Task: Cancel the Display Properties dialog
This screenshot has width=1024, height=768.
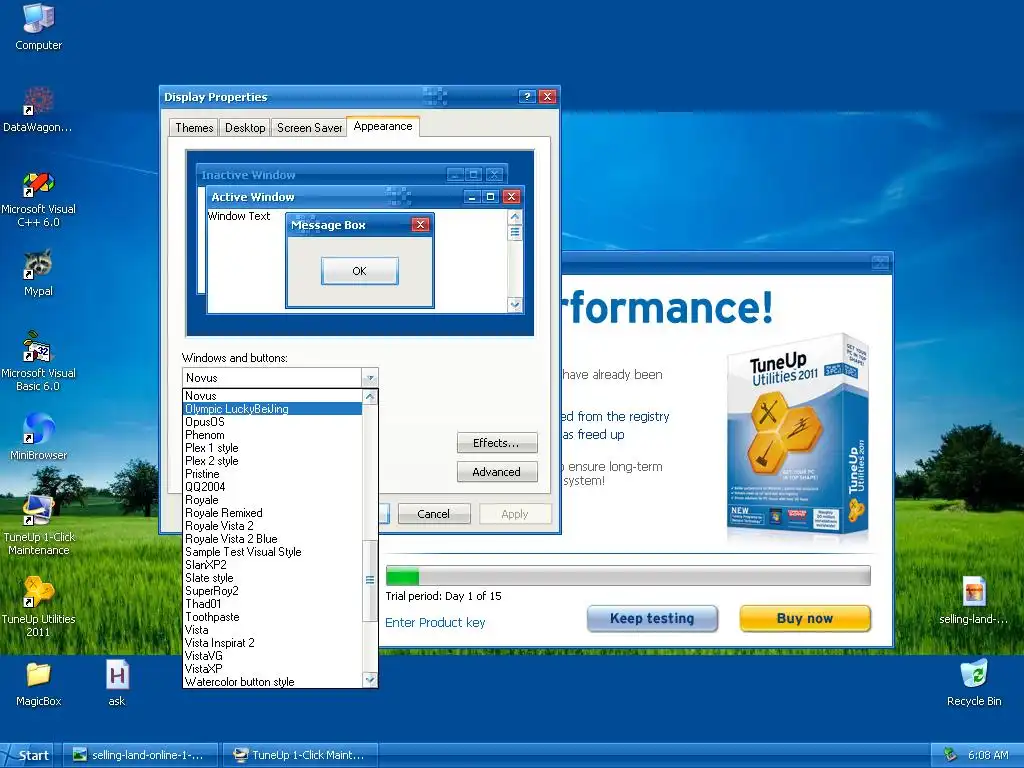Action: (x=434, y=514)
